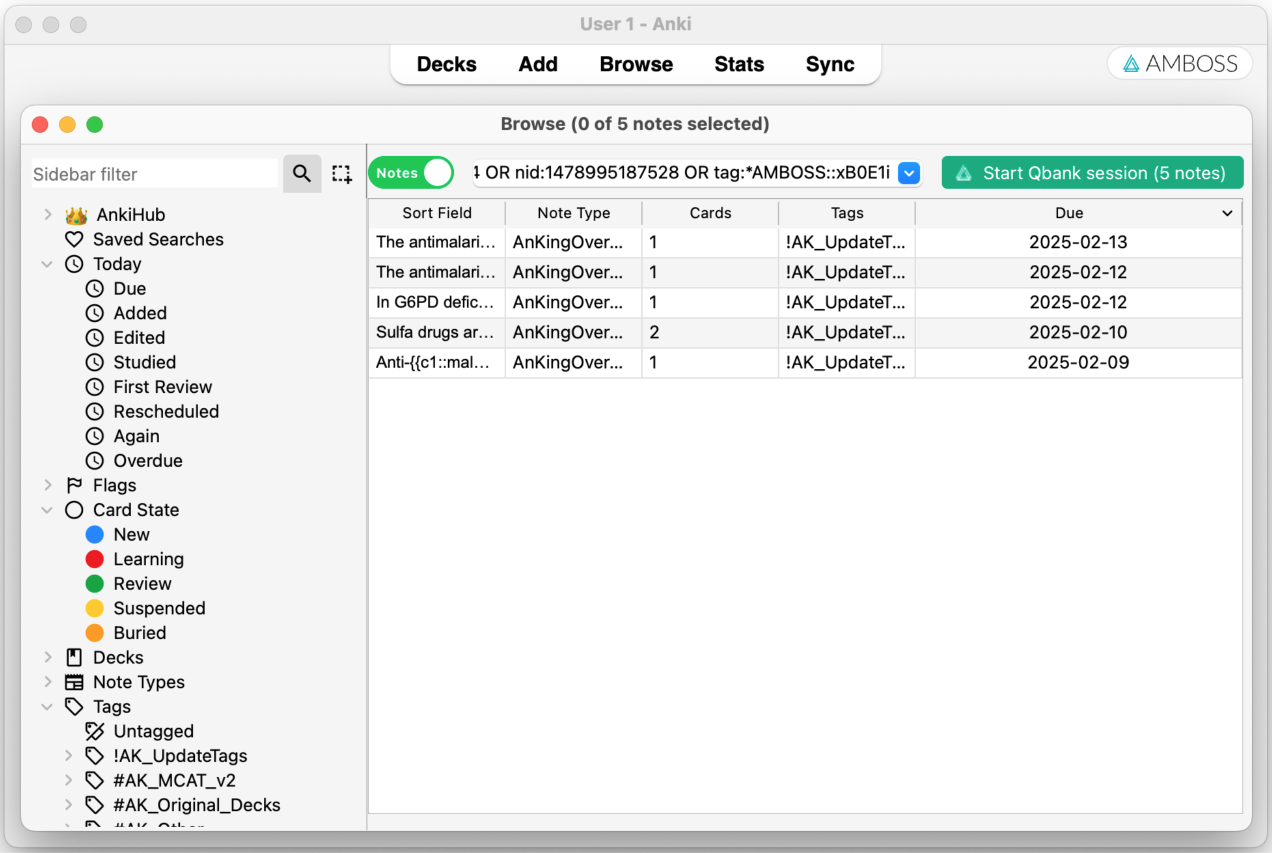Click the Due column header
1272x853 pixels.
coord(1079,213)
